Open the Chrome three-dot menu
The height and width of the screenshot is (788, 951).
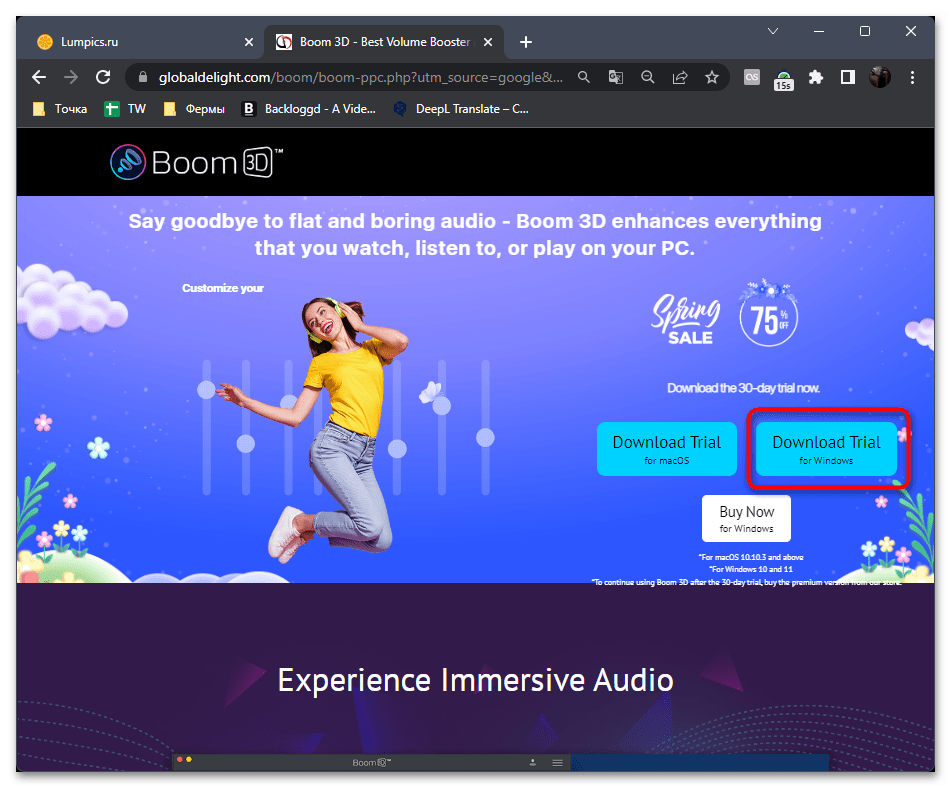point(912,78)
